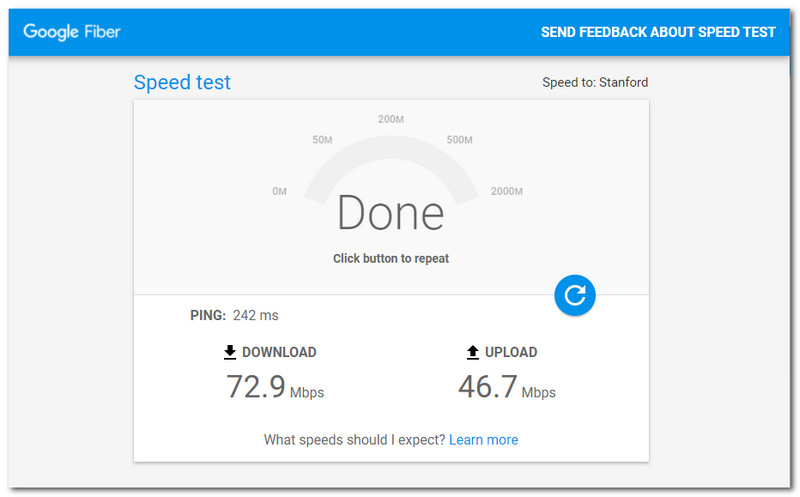Click the upload arrow icon
The height and width of the screenshot is (497, 800).
[x=473, y=352]
